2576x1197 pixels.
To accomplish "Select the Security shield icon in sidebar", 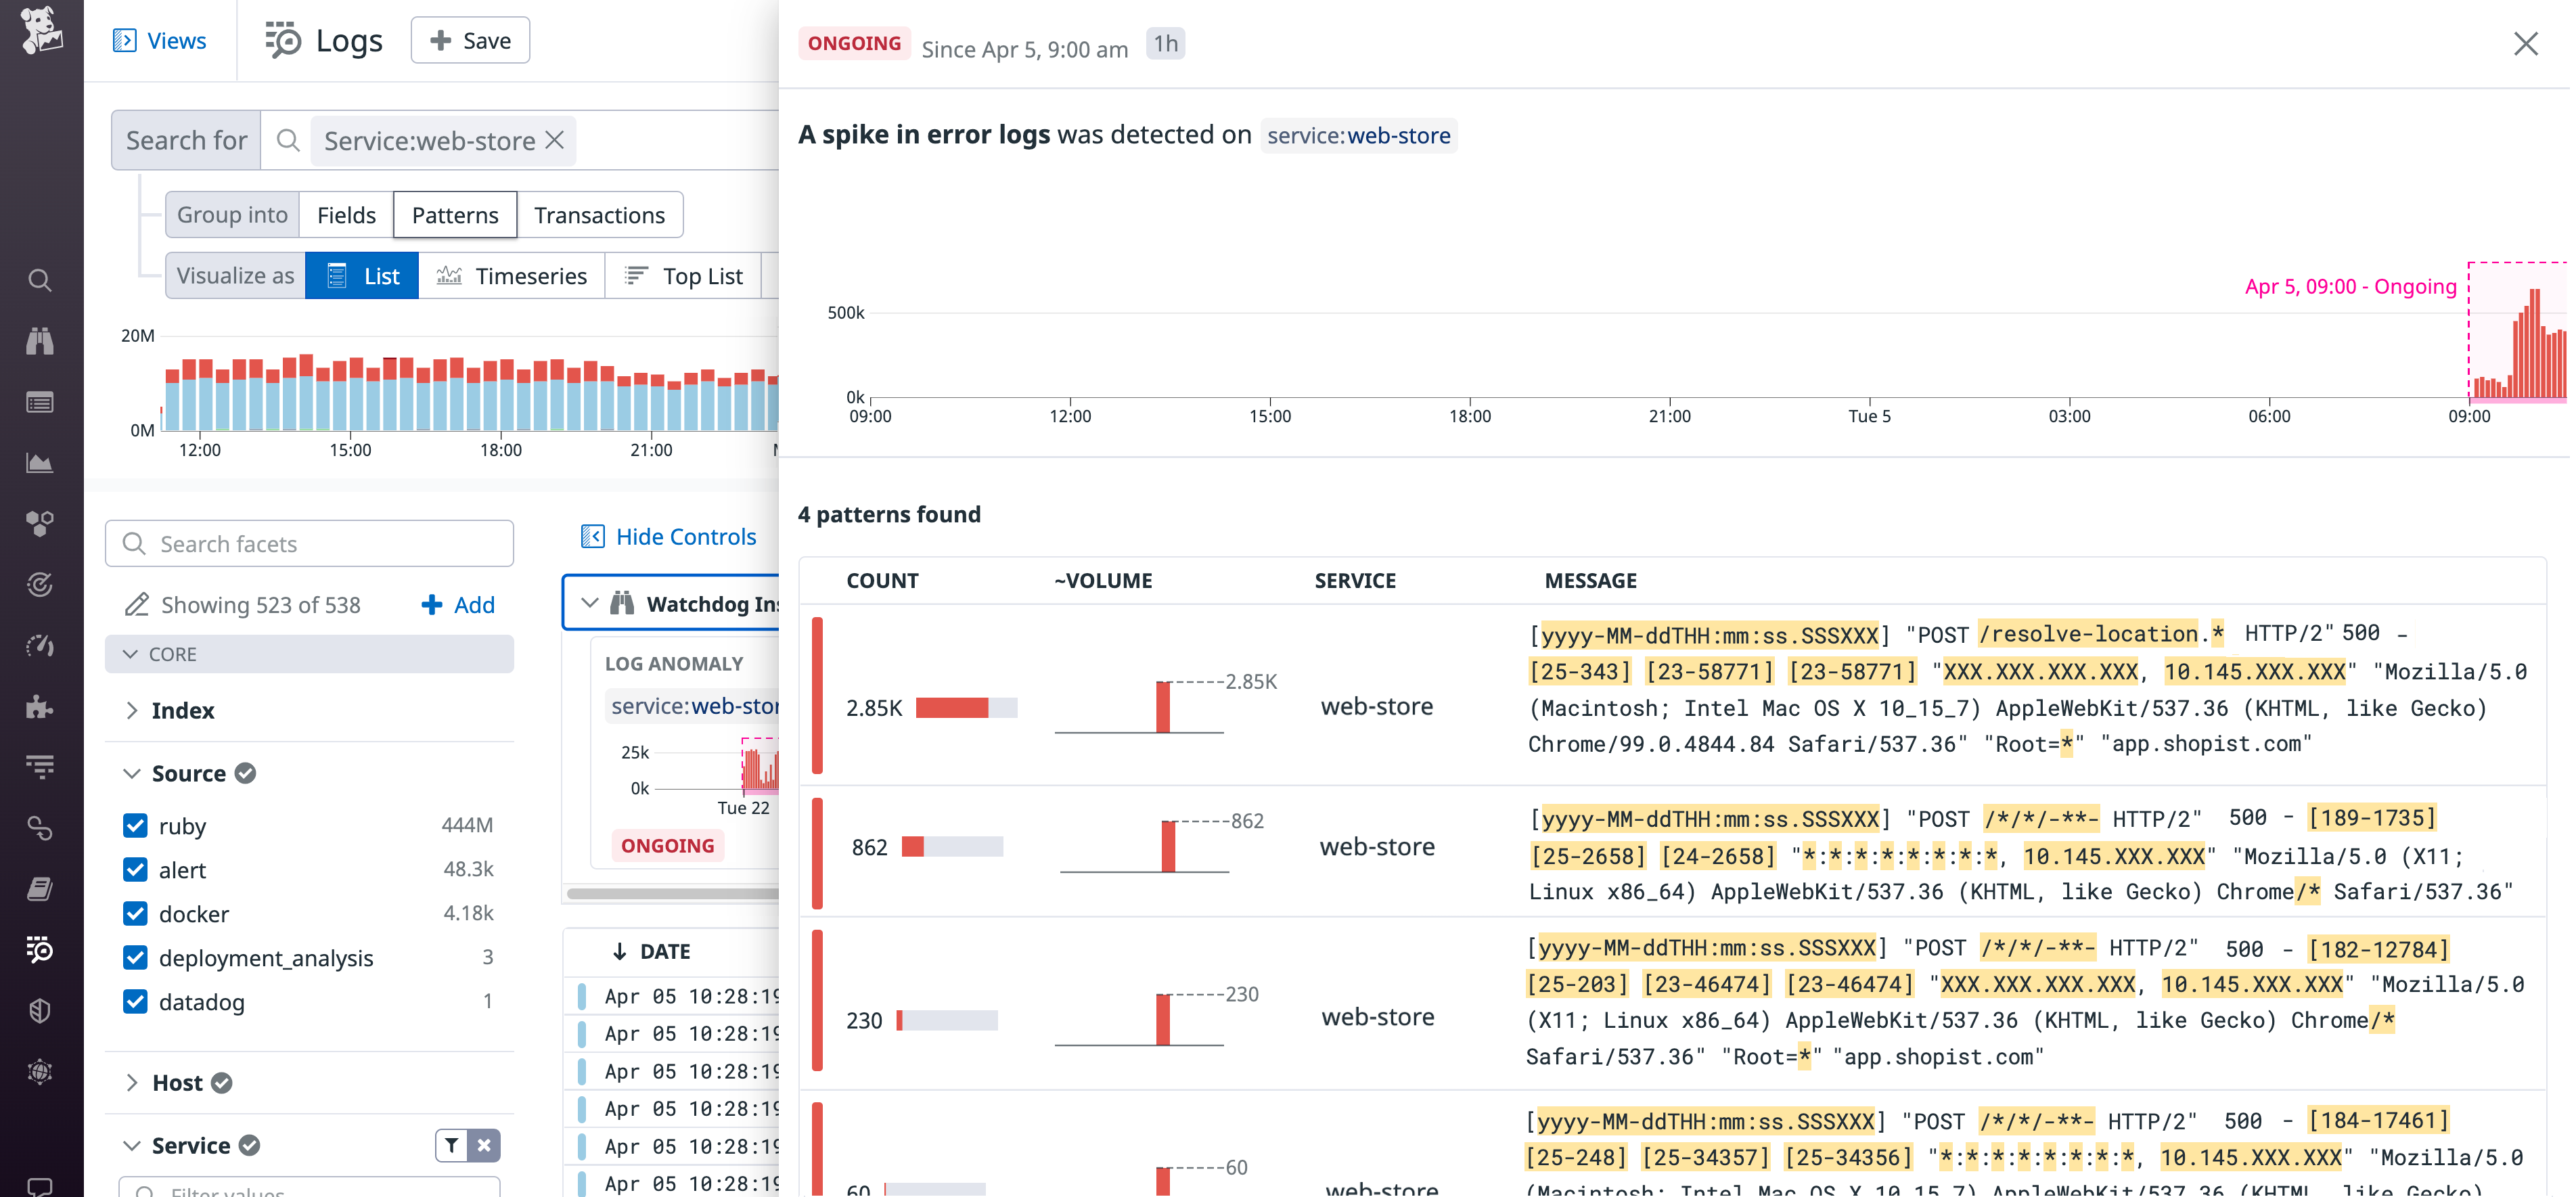I will point(40,1011).
